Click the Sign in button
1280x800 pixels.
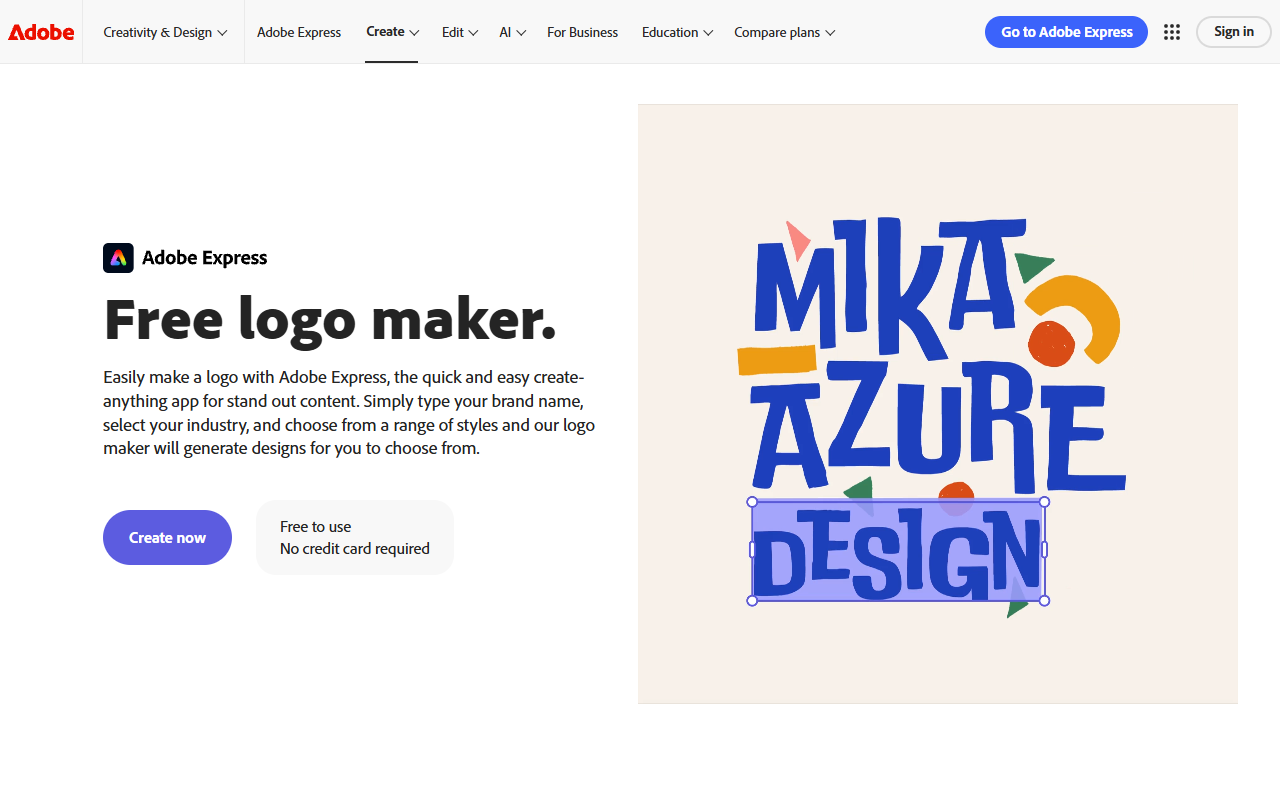pos(1234,32)
